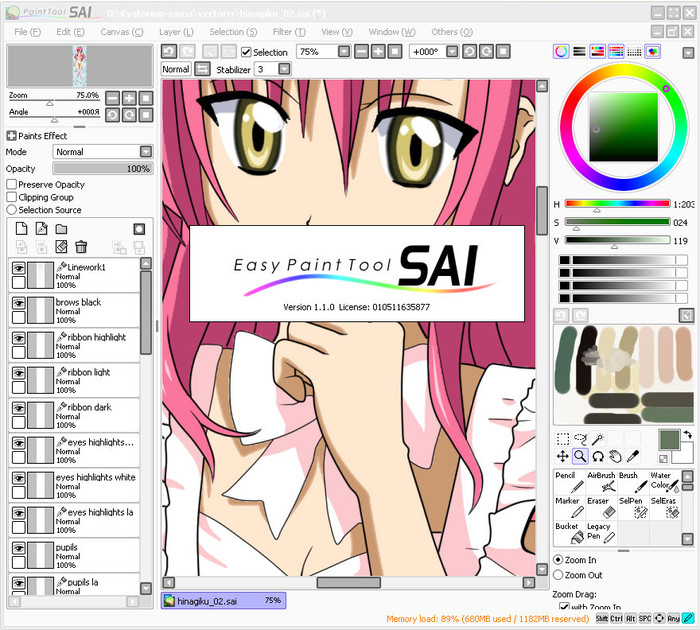
Task: Enable Preserve Opacity checkbox
Action: pos(12,184)
